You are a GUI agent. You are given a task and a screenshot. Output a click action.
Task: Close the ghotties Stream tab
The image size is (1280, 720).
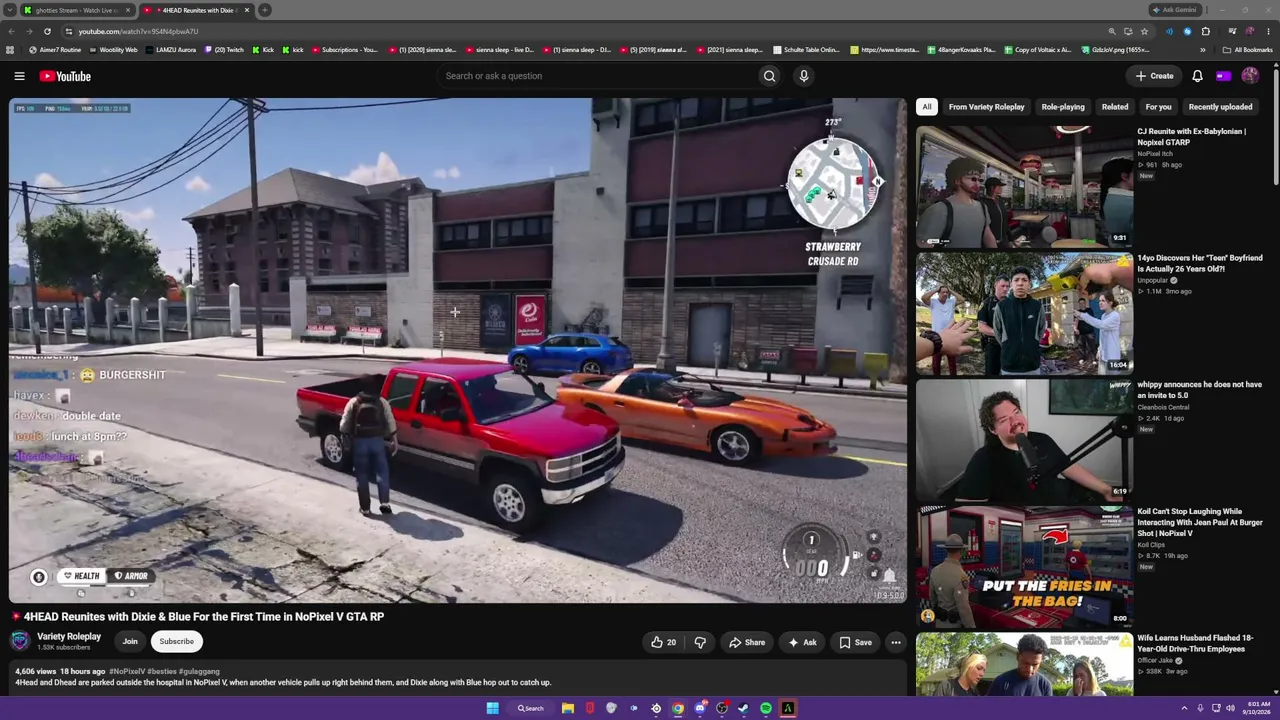[127, 10]
